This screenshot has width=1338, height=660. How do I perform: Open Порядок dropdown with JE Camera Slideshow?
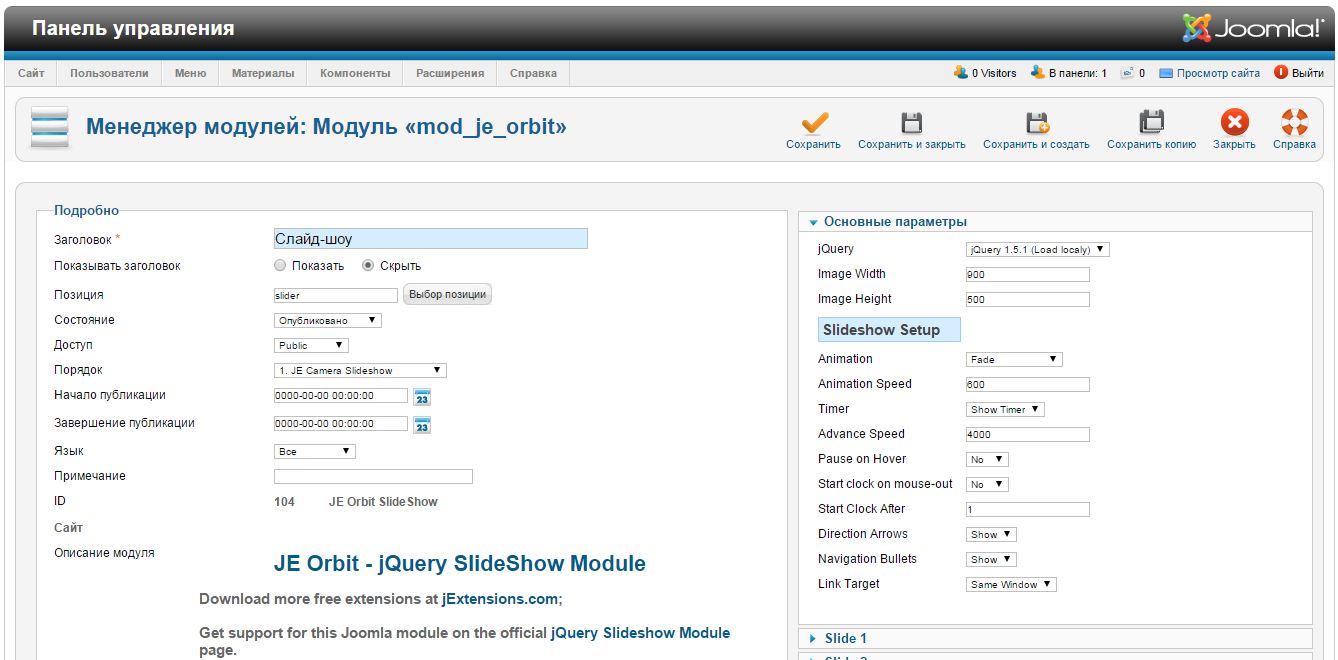coord(360,371)
